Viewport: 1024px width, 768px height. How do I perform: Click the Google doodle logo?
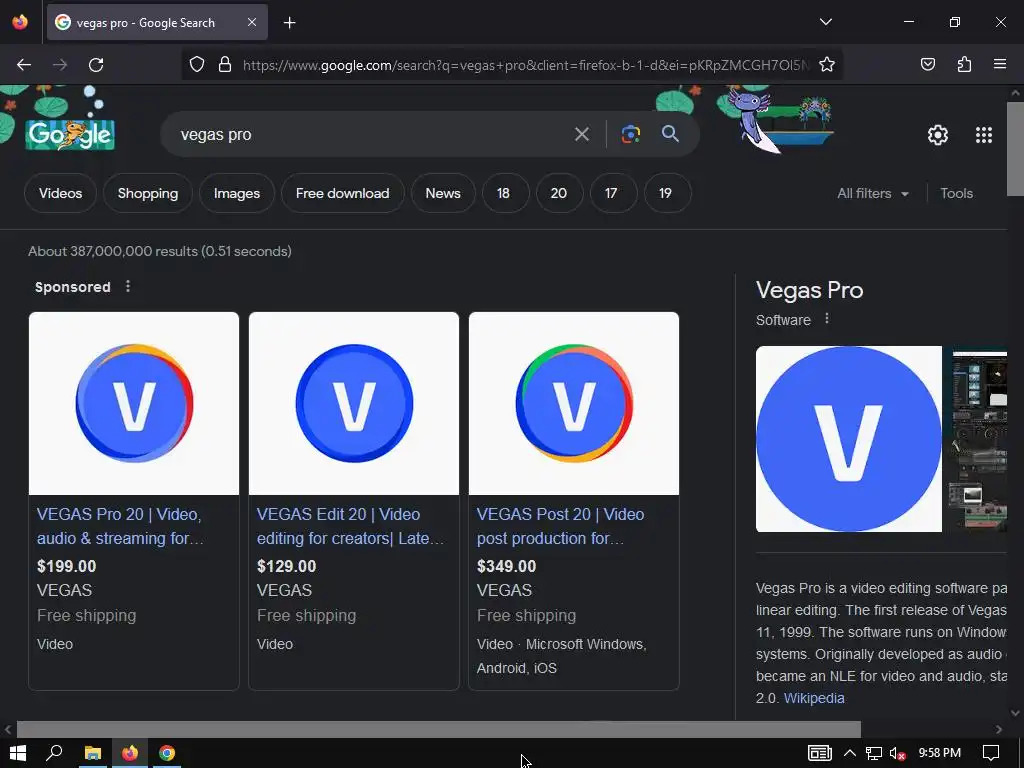click(71, 134)
